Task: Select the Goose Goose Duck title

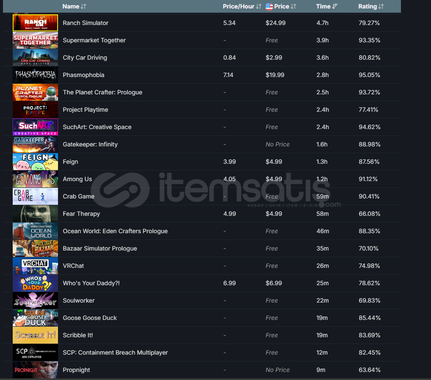Action: (90, 318)
